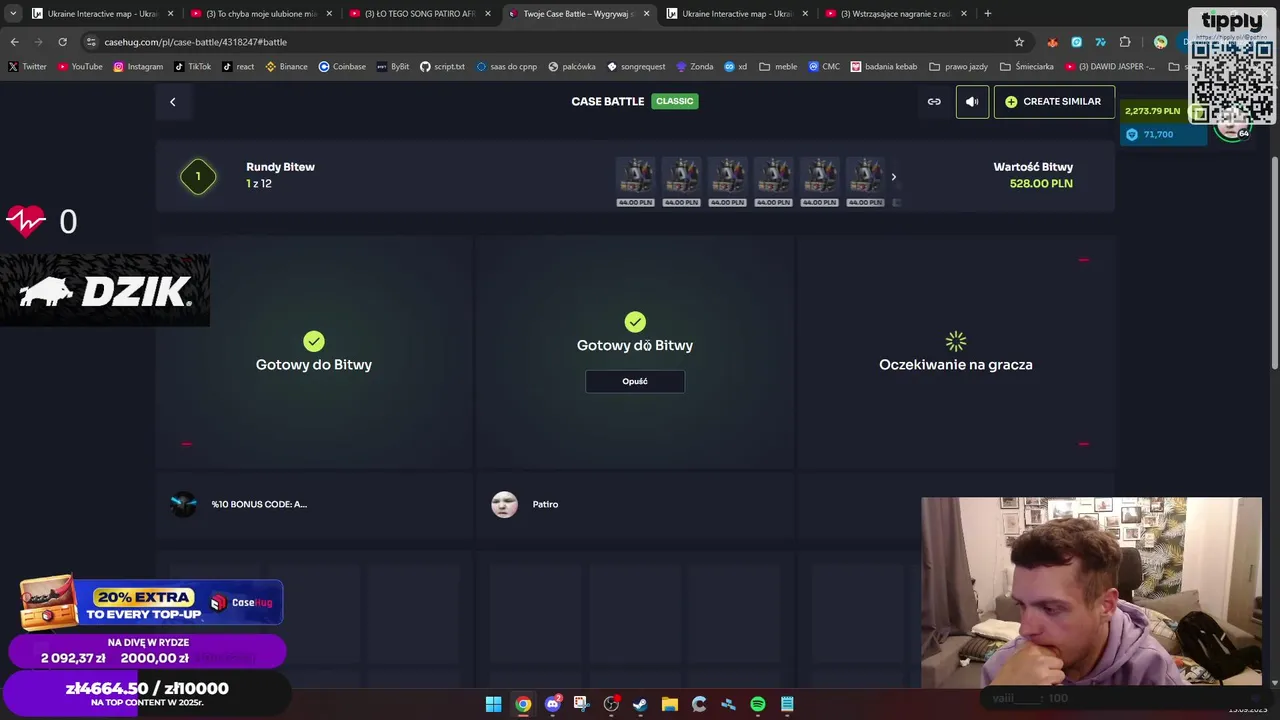This screenshot has height=720, width=1280.
Task: Open the Zonda bookmark
Action: 695,67
